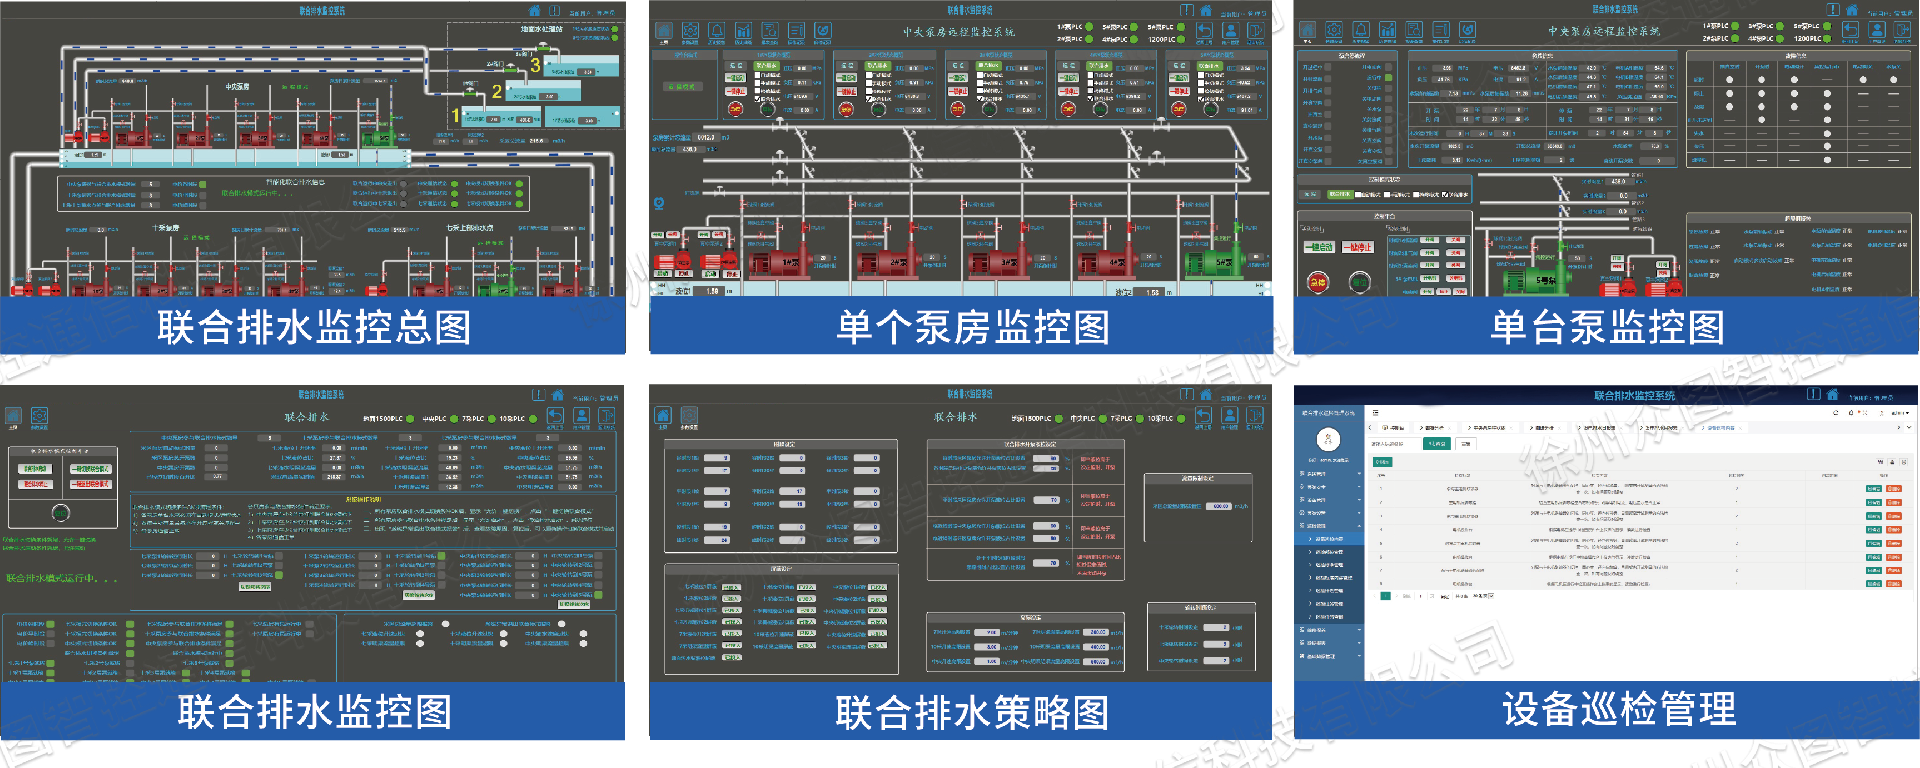Open the bar chart icon in 单个泵房监控图 toolbar

[x=743, y=31]
